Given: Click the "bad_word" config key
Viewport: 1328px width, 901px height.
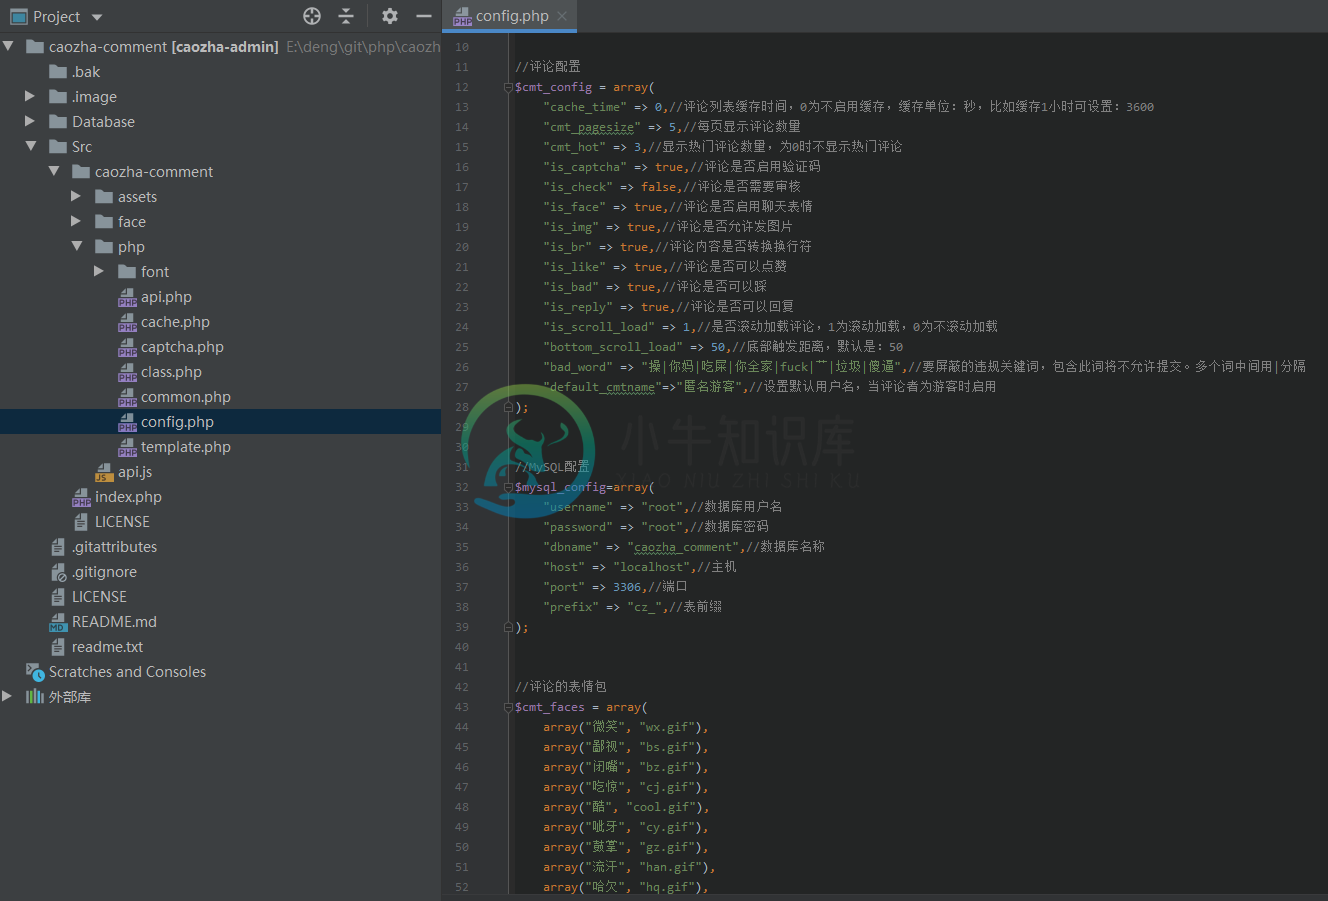Looking at the screenshot, I should coord(577,367).
